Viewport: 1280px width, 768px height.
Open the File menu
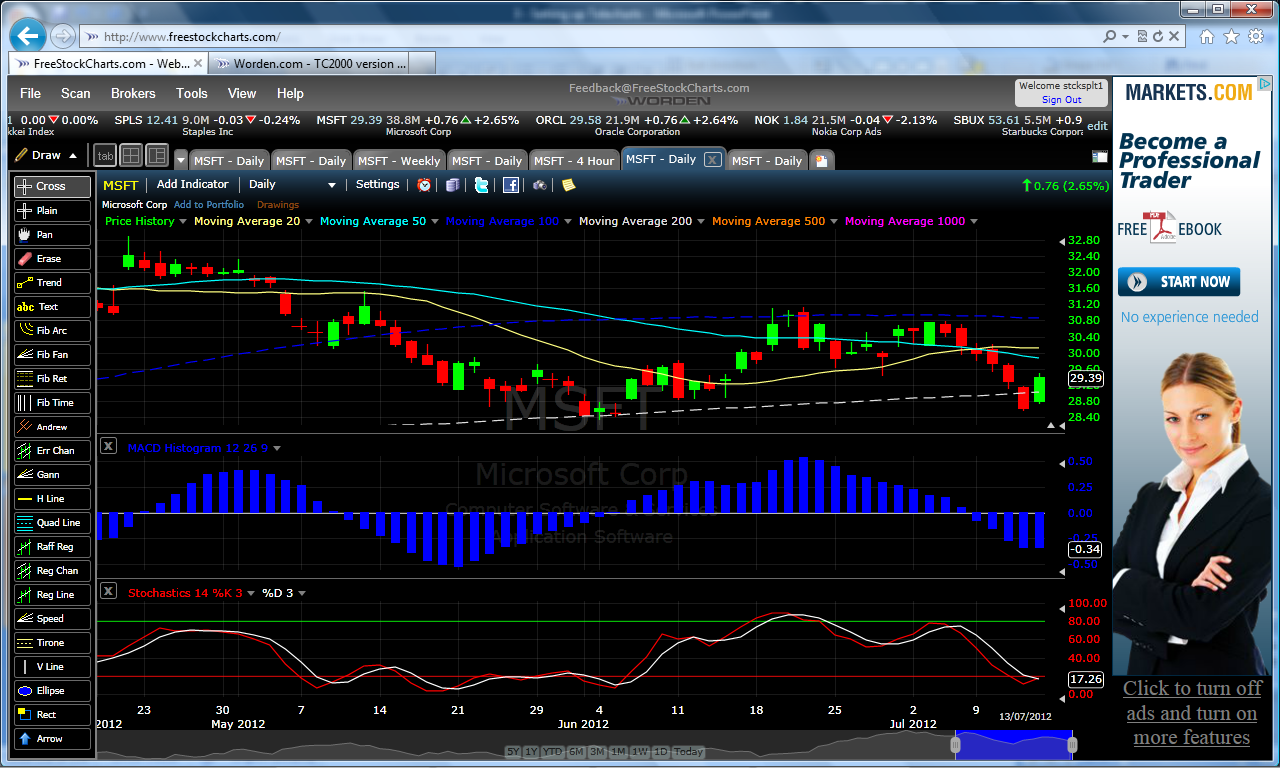point(31,93)
